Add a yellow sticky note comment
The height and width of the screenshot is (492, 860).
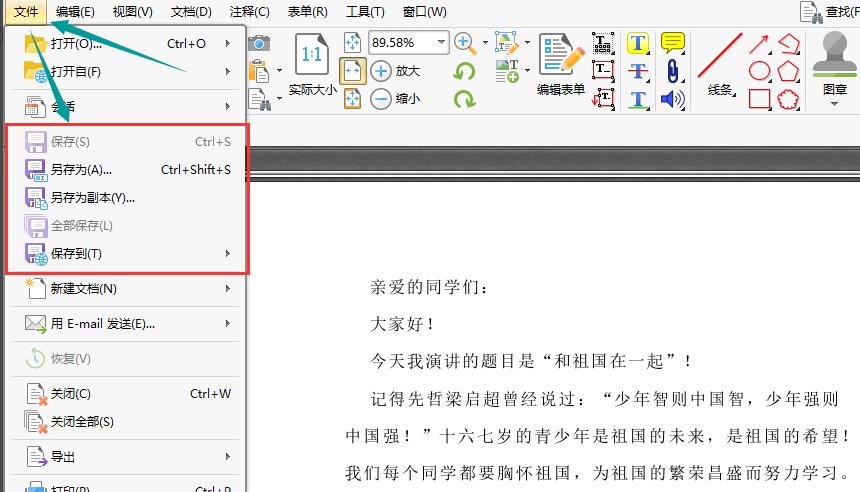(x=672, y=43)
